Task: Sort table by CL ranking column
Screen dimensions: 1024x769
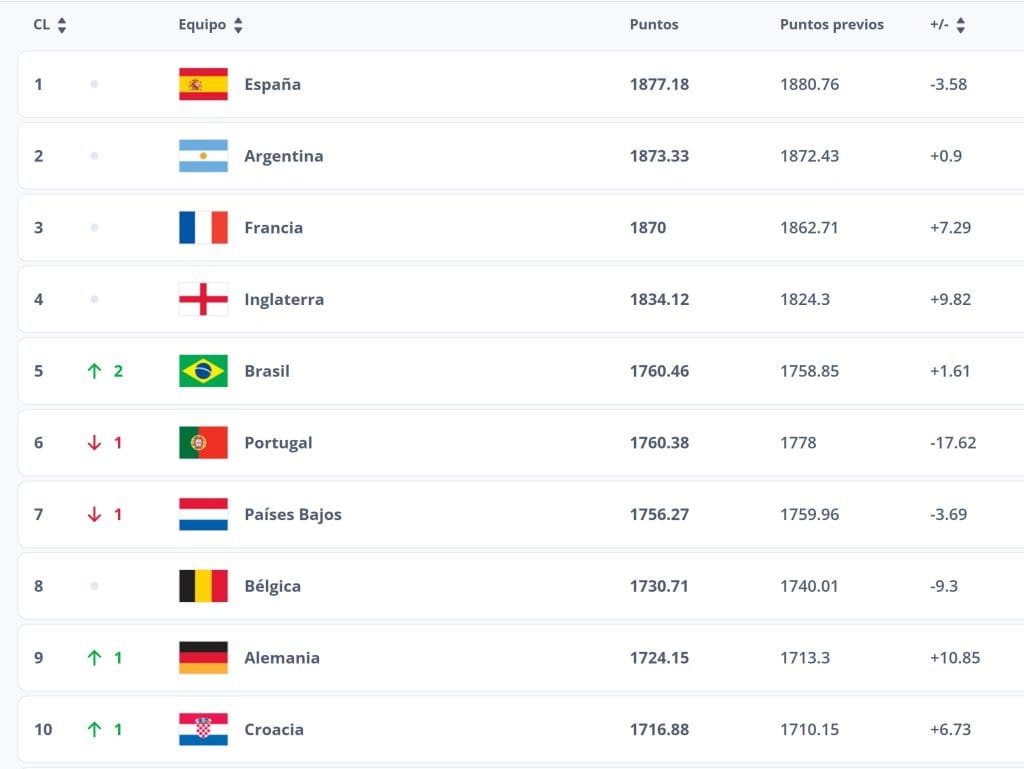Action: (62, 26)
